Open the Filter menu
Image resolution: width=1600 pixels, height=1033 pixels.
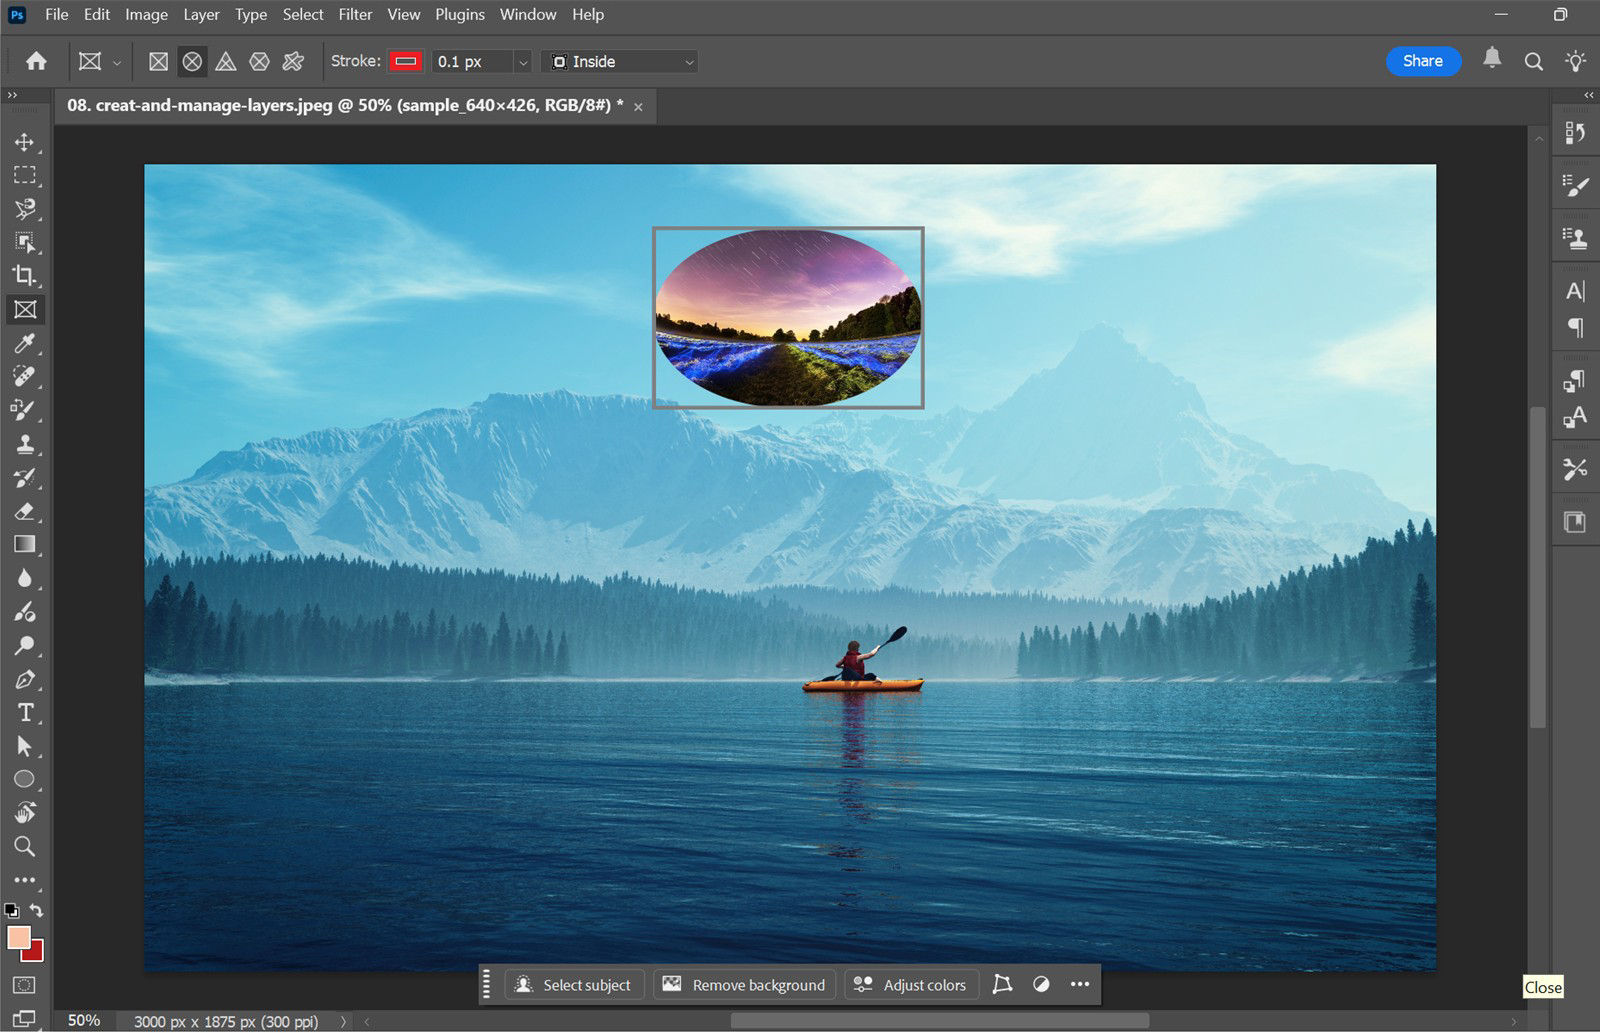pos(355,14)
